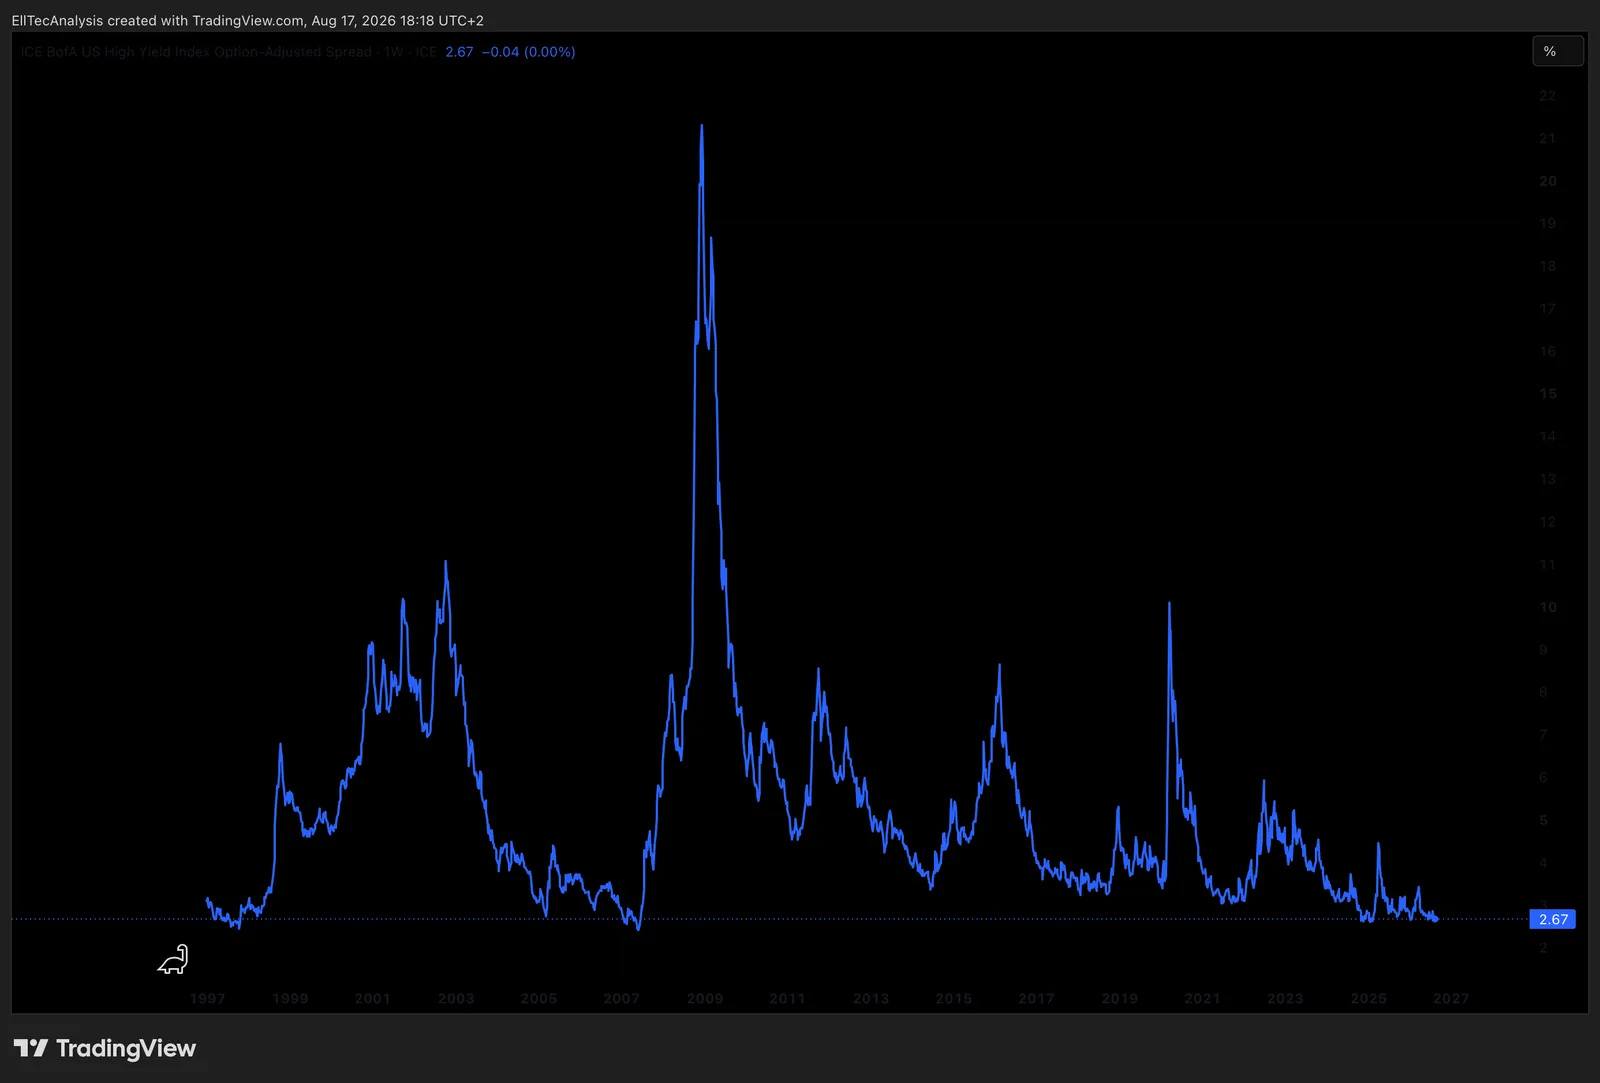Click the '2.67' value in the chart legend
Image resolution: width=1600 pixels, height=1083 pixels.
coord(459,52)
